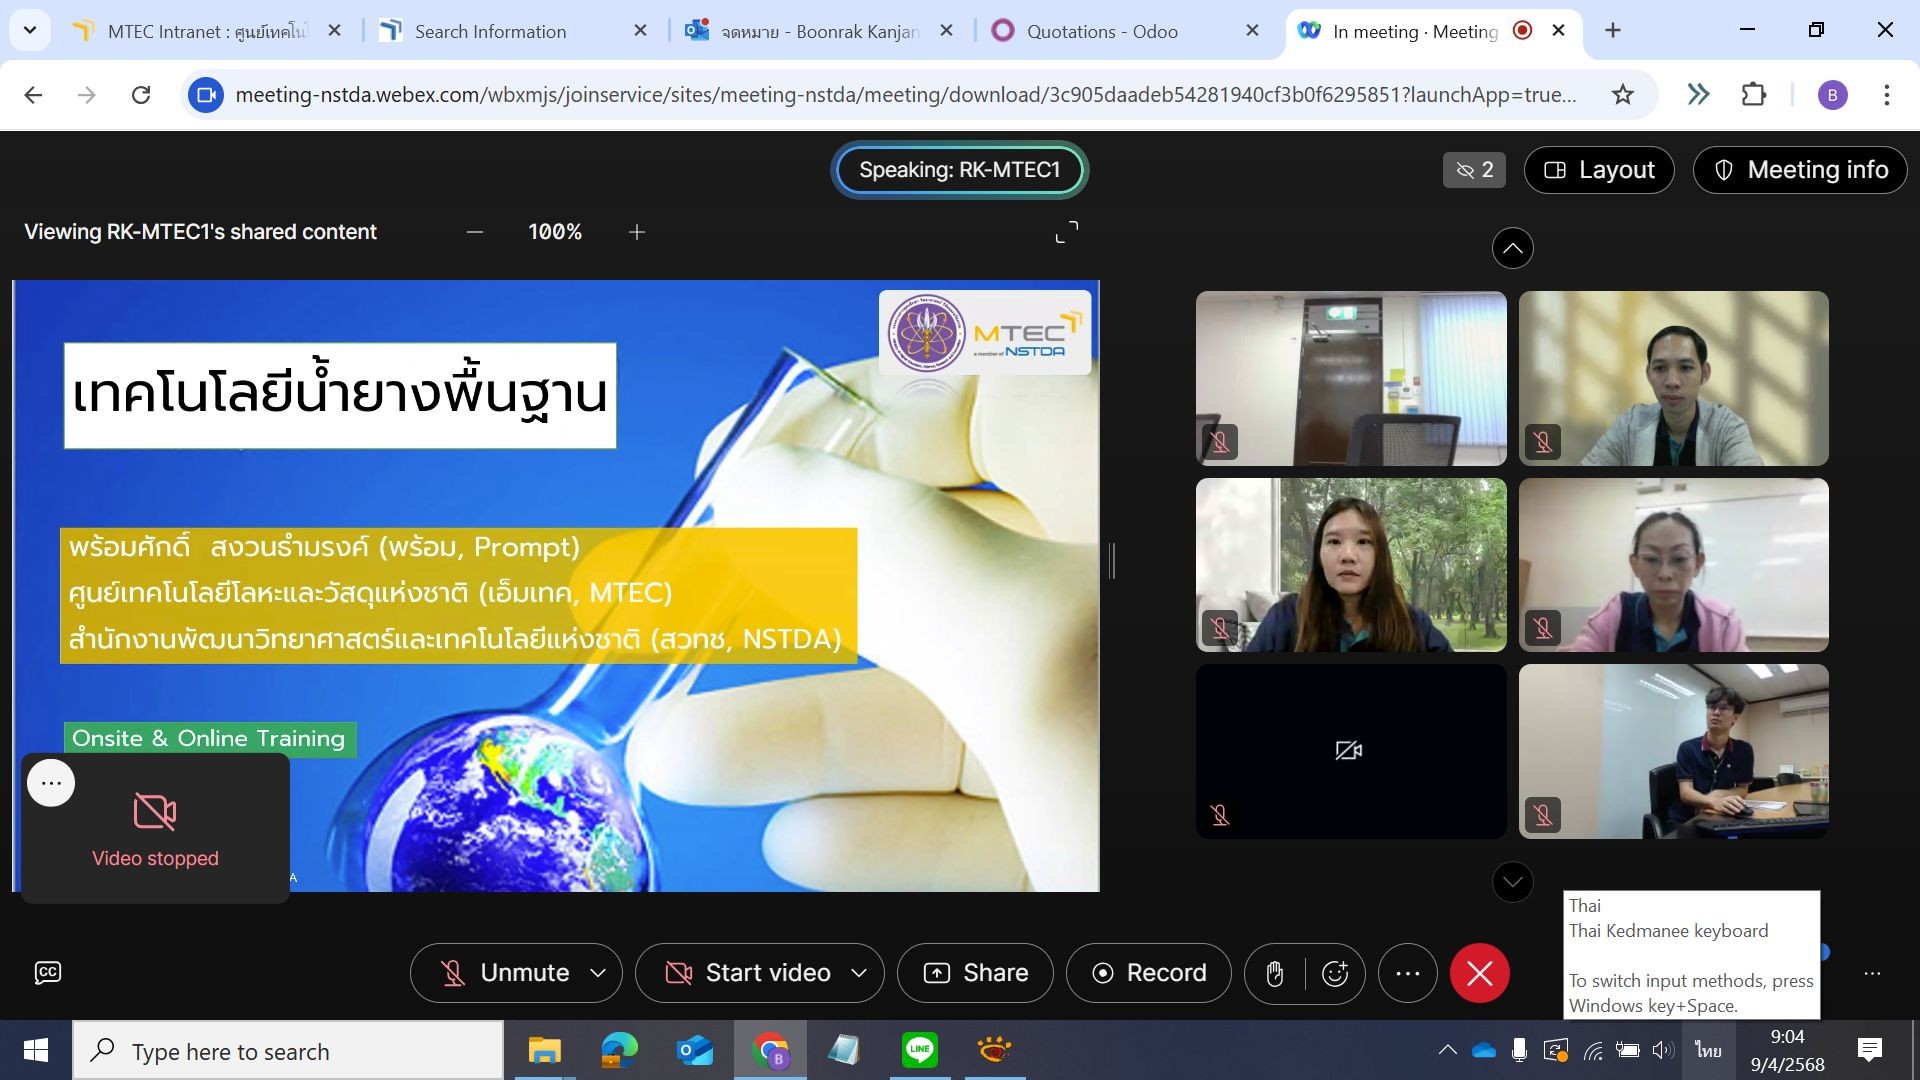This screenshot has height=1080, width=1920.
Task: Open File Explorer from taskbar
Action: tap(545, 1051)
